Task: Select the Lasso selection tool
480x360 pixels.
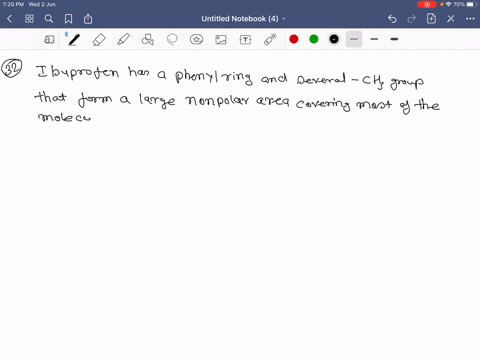Action: coord(172,39)
